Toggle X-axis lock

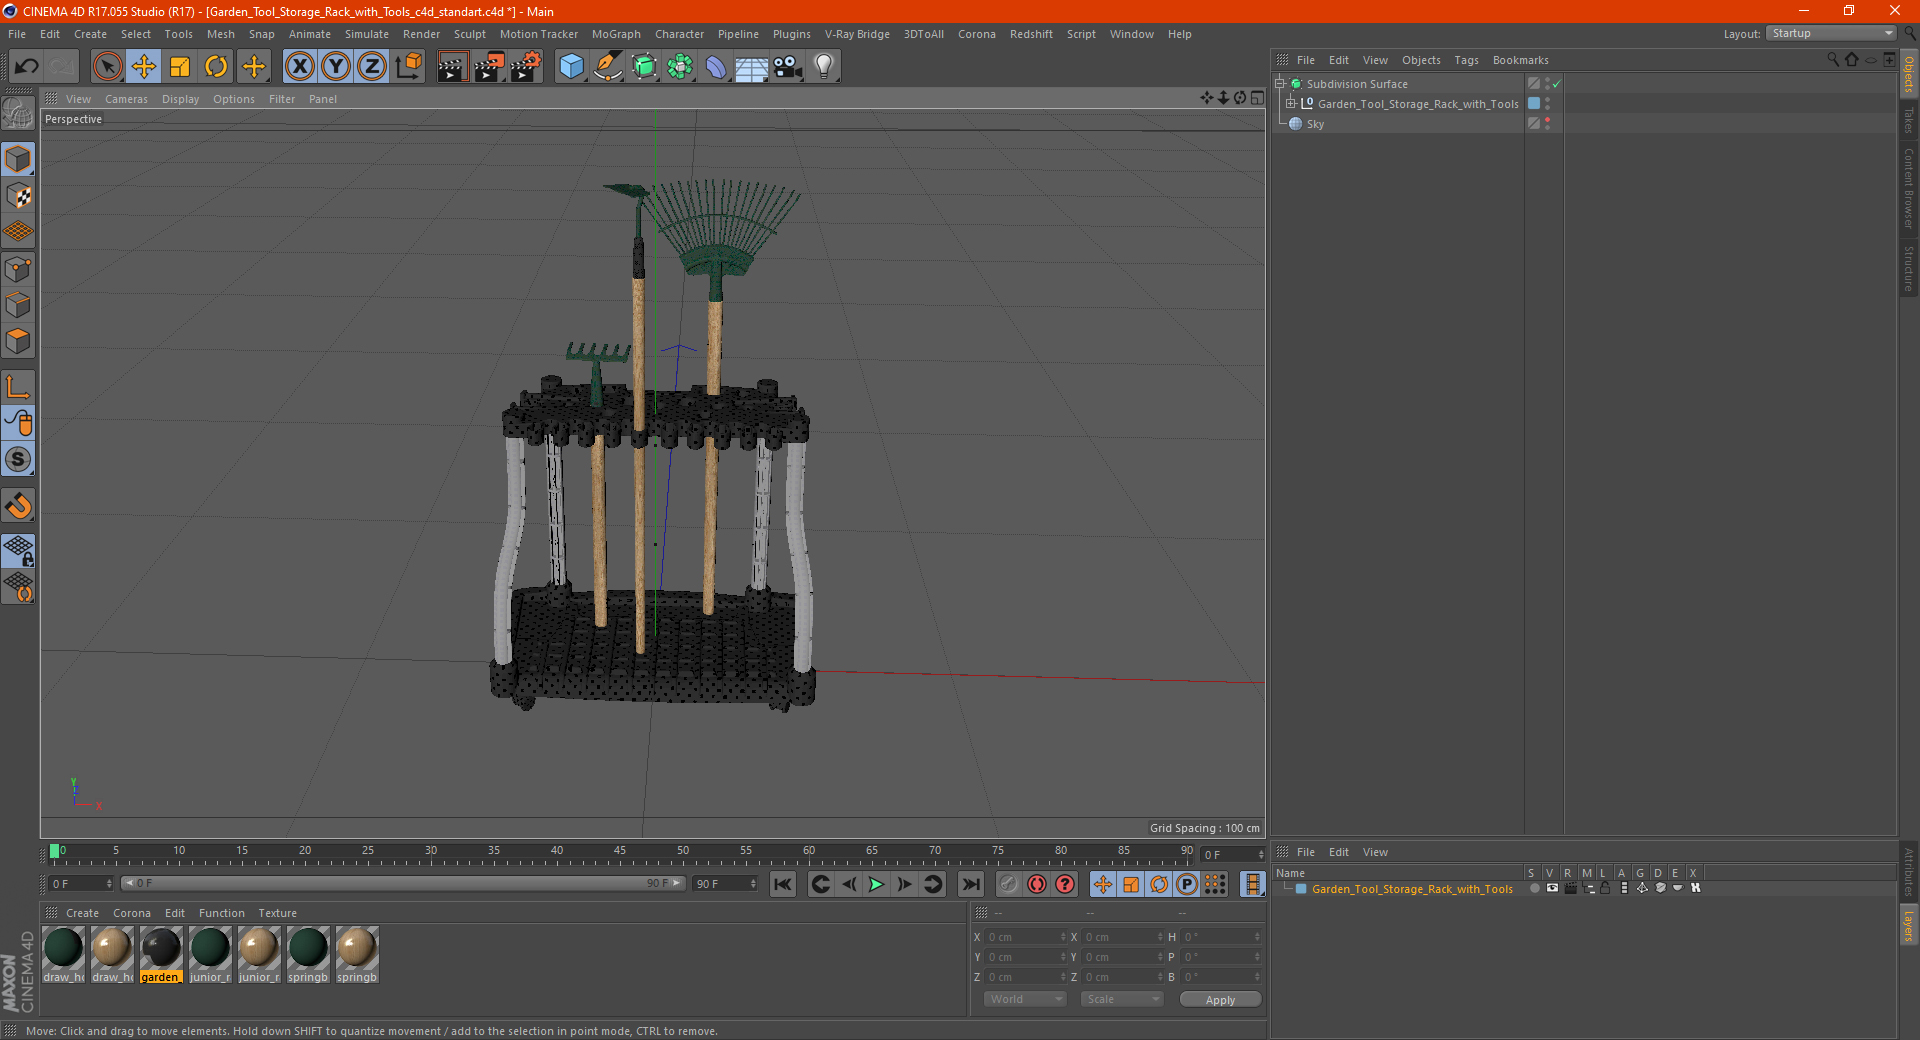point(299,67)
